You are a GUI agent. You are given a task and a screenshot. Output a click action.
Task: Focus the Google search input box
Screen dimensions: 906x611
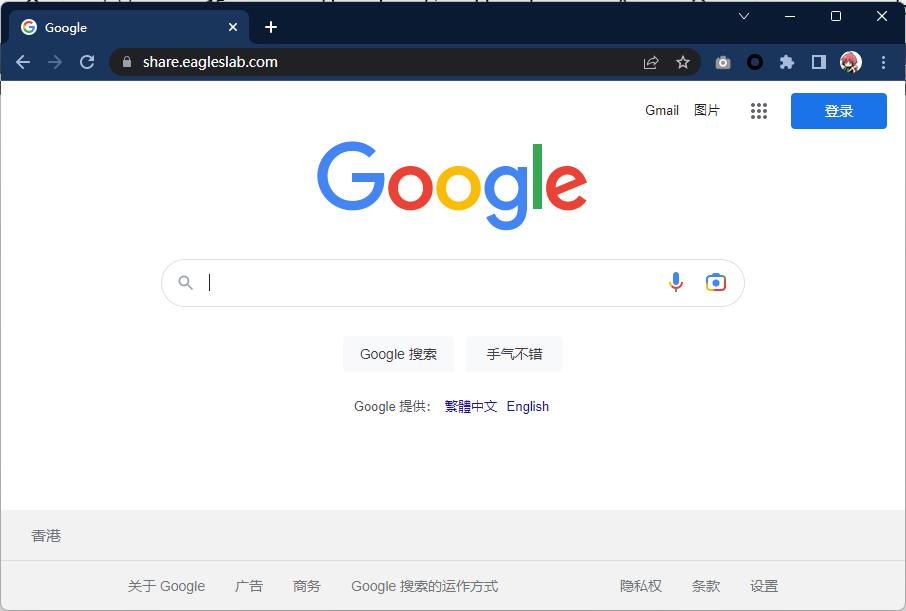click(x=430, y=283)
